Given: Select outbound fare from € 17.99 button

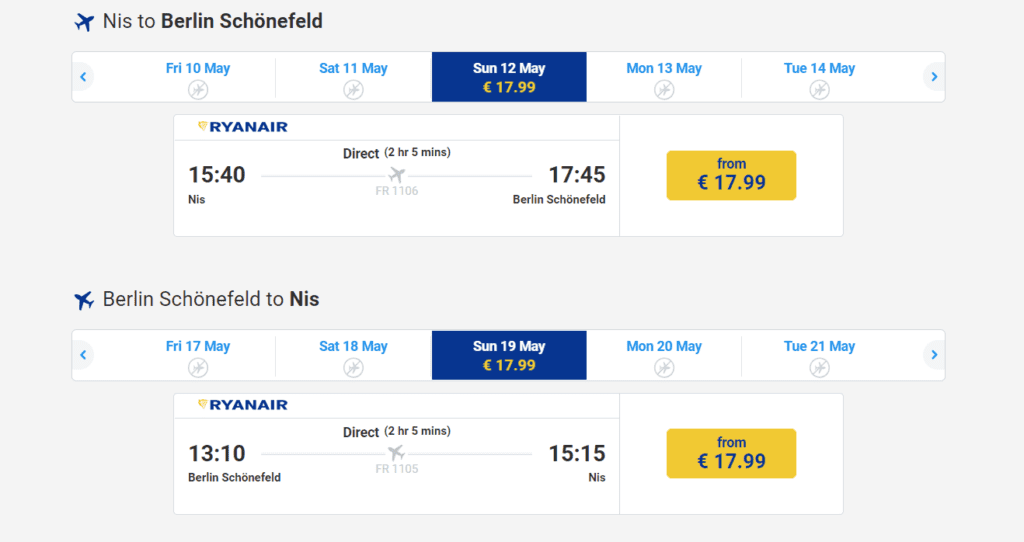Looking at the screenshot, I should click(x=731, y=175).
